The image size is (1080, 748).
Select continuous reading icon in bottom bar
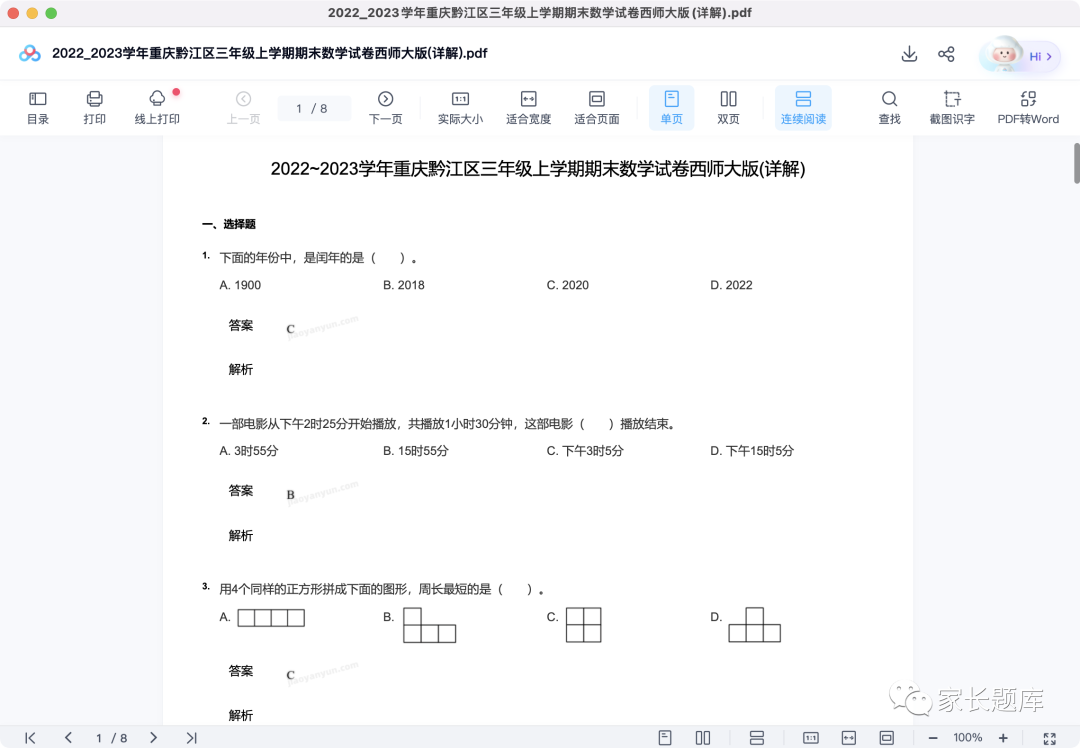757,738
